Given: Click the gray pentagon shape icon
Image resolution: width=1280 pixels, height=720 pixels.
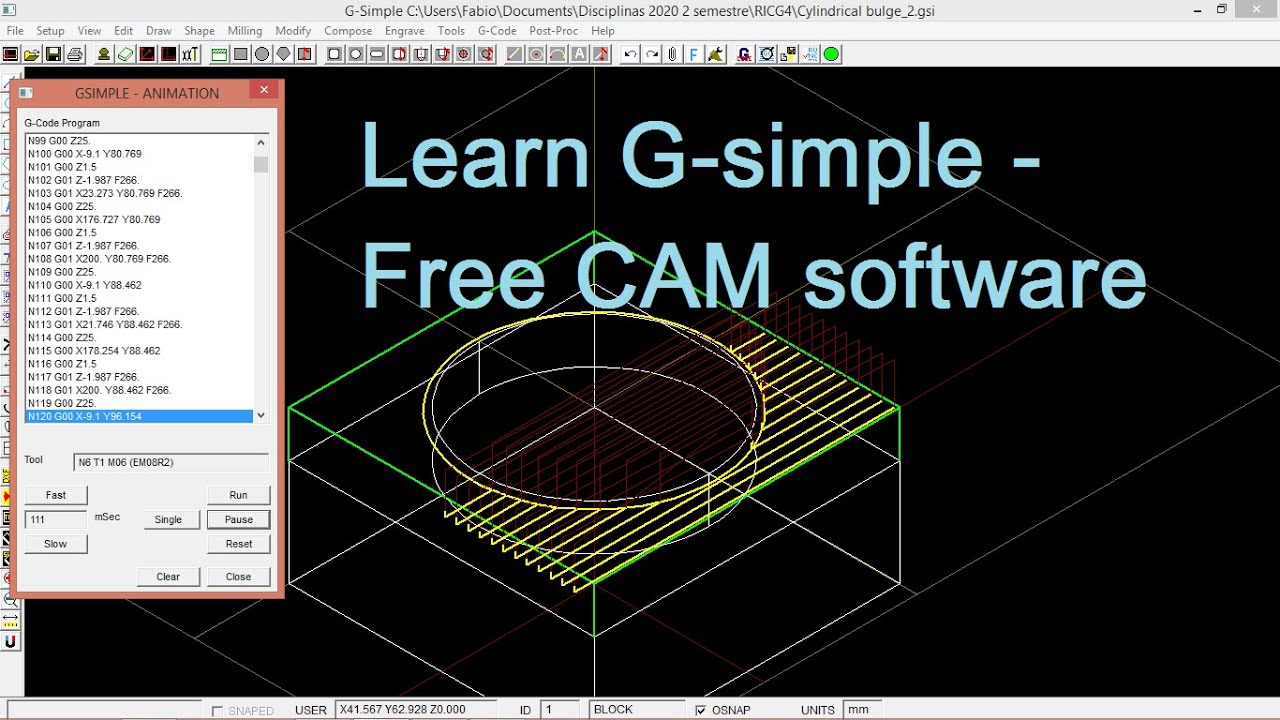Looking at the screenshot, I should (x=283, y=54).
